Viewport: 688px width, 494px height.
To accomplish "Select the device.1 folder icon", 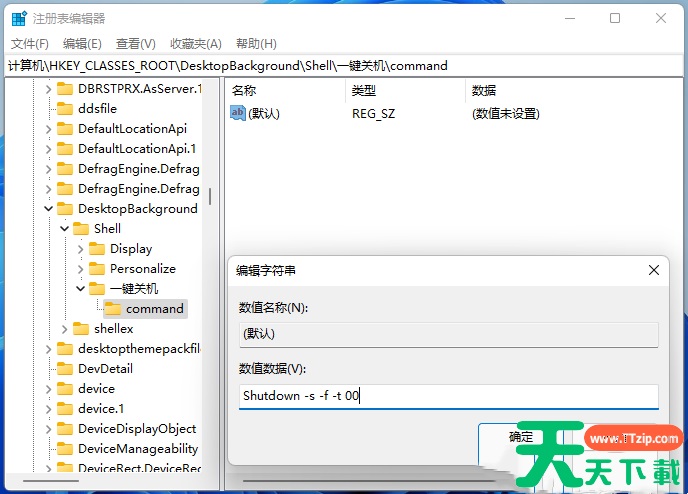I will [65, 409].
